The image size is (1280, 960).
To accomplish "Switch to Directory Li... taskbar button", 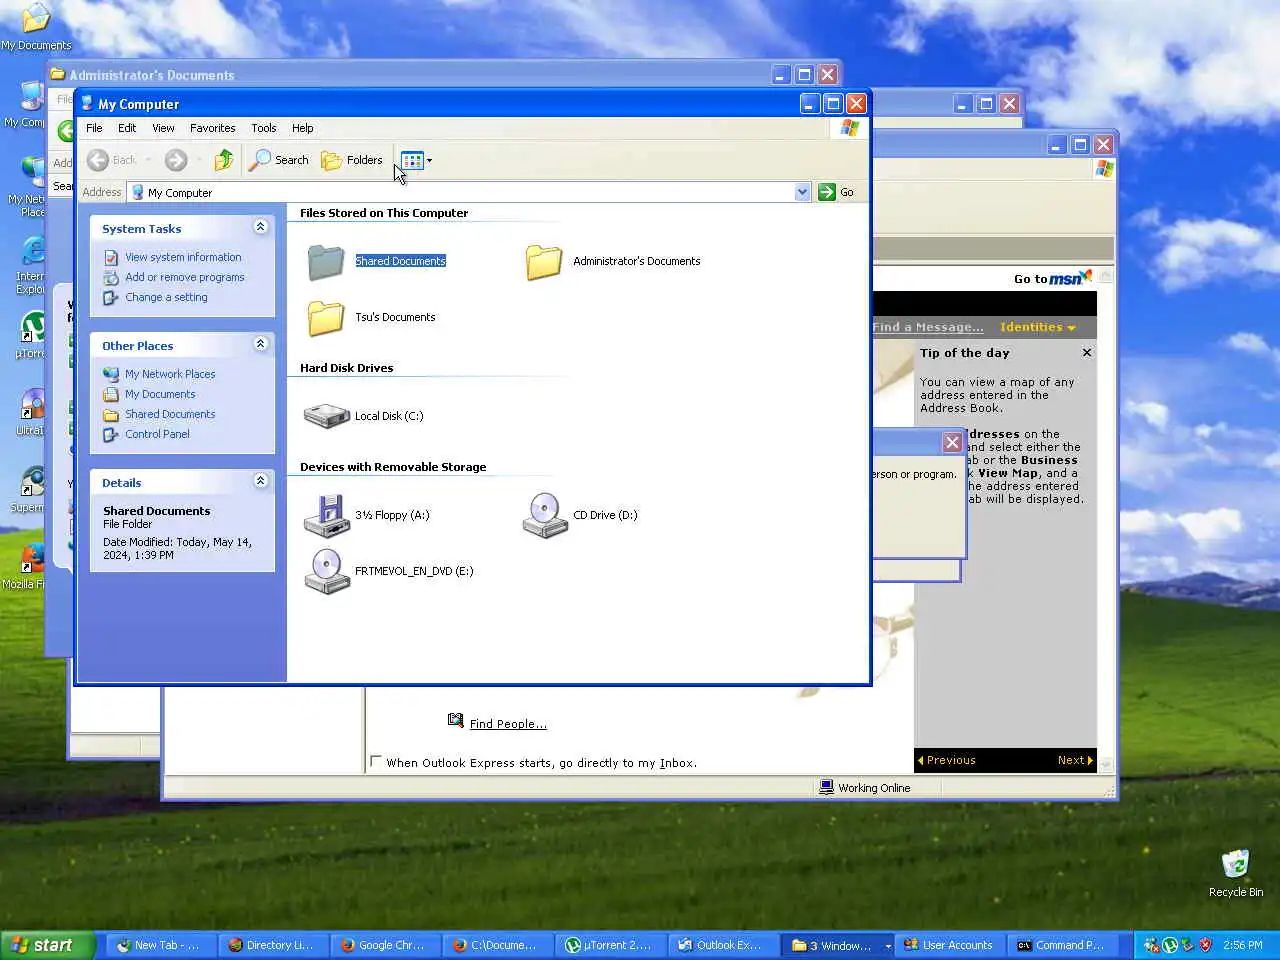I will point(272,945).
